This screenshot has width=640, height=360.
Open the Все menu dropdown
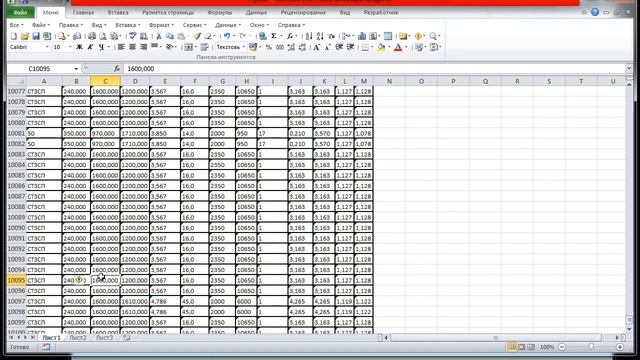click(x=17, y=25)
